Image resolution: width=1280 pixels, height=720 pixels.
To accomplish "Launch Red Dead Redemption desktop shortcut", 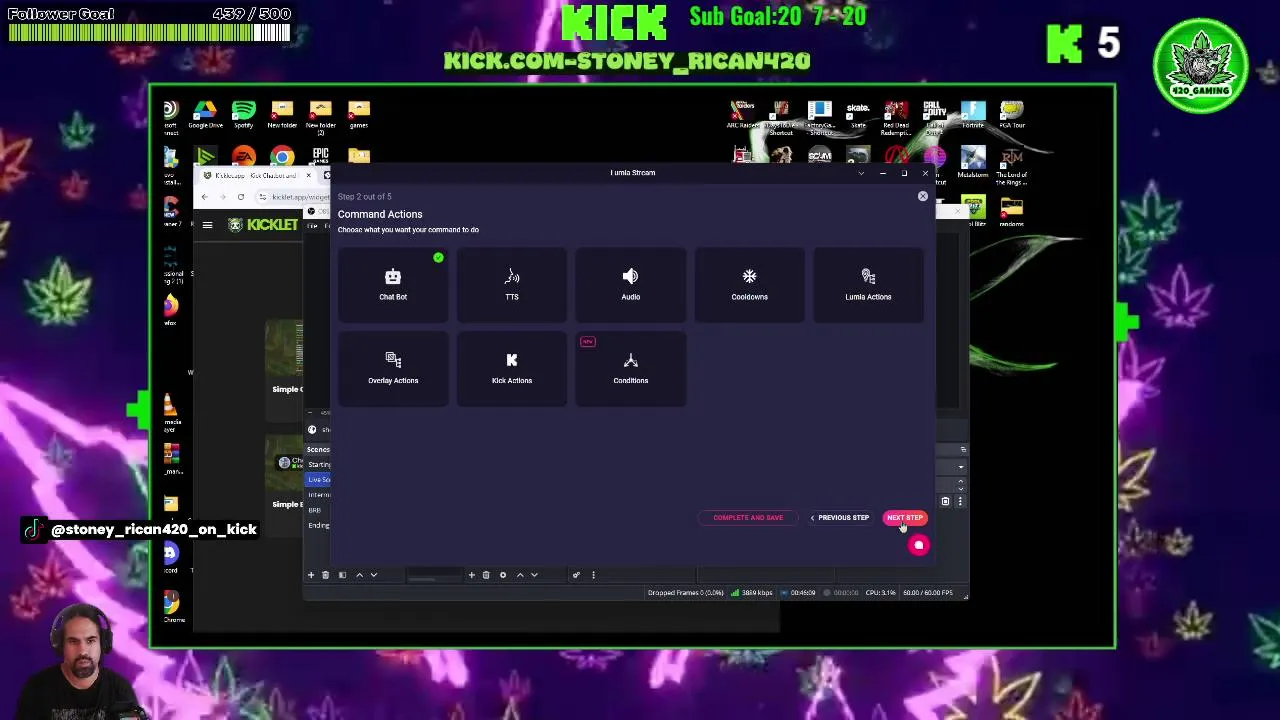I will (896, 118).
